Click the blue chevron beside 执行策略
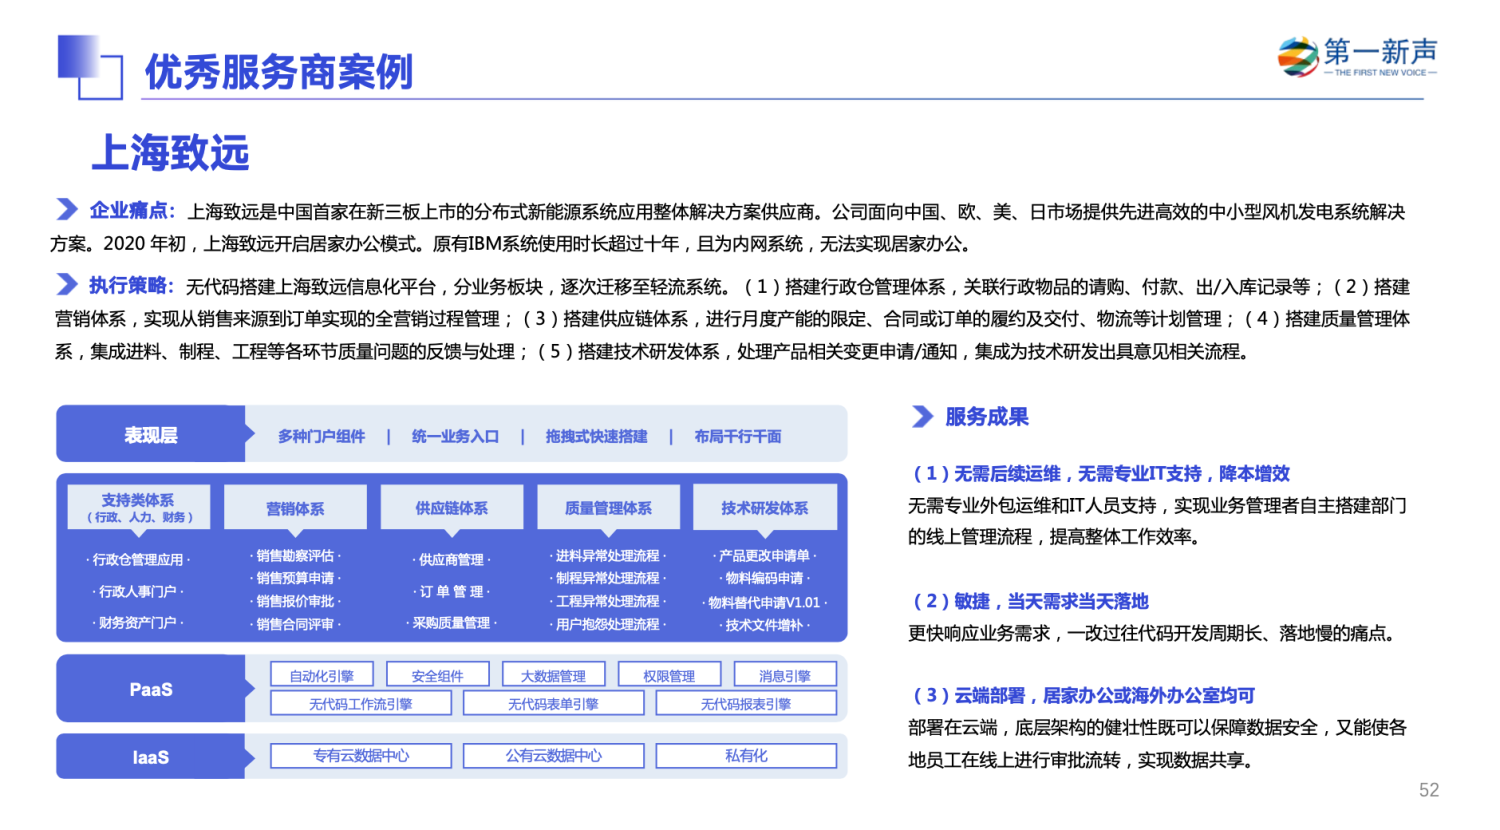 [x=66, y=284]
